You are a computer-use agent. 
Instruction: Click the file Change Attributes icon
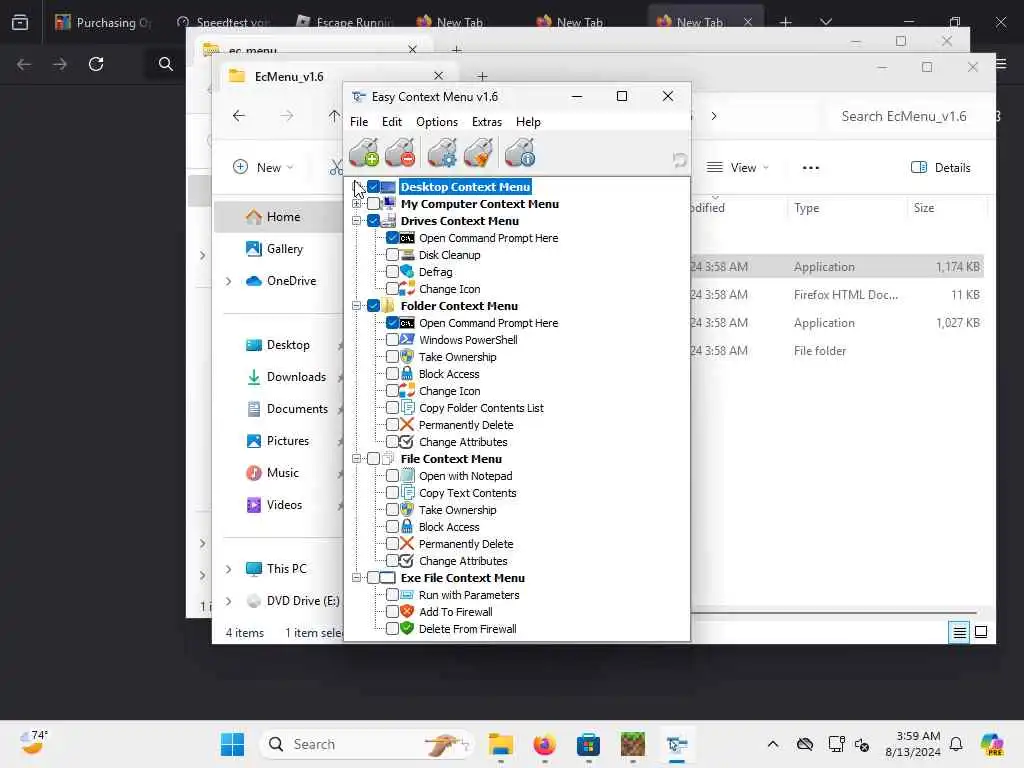point(407,561)
